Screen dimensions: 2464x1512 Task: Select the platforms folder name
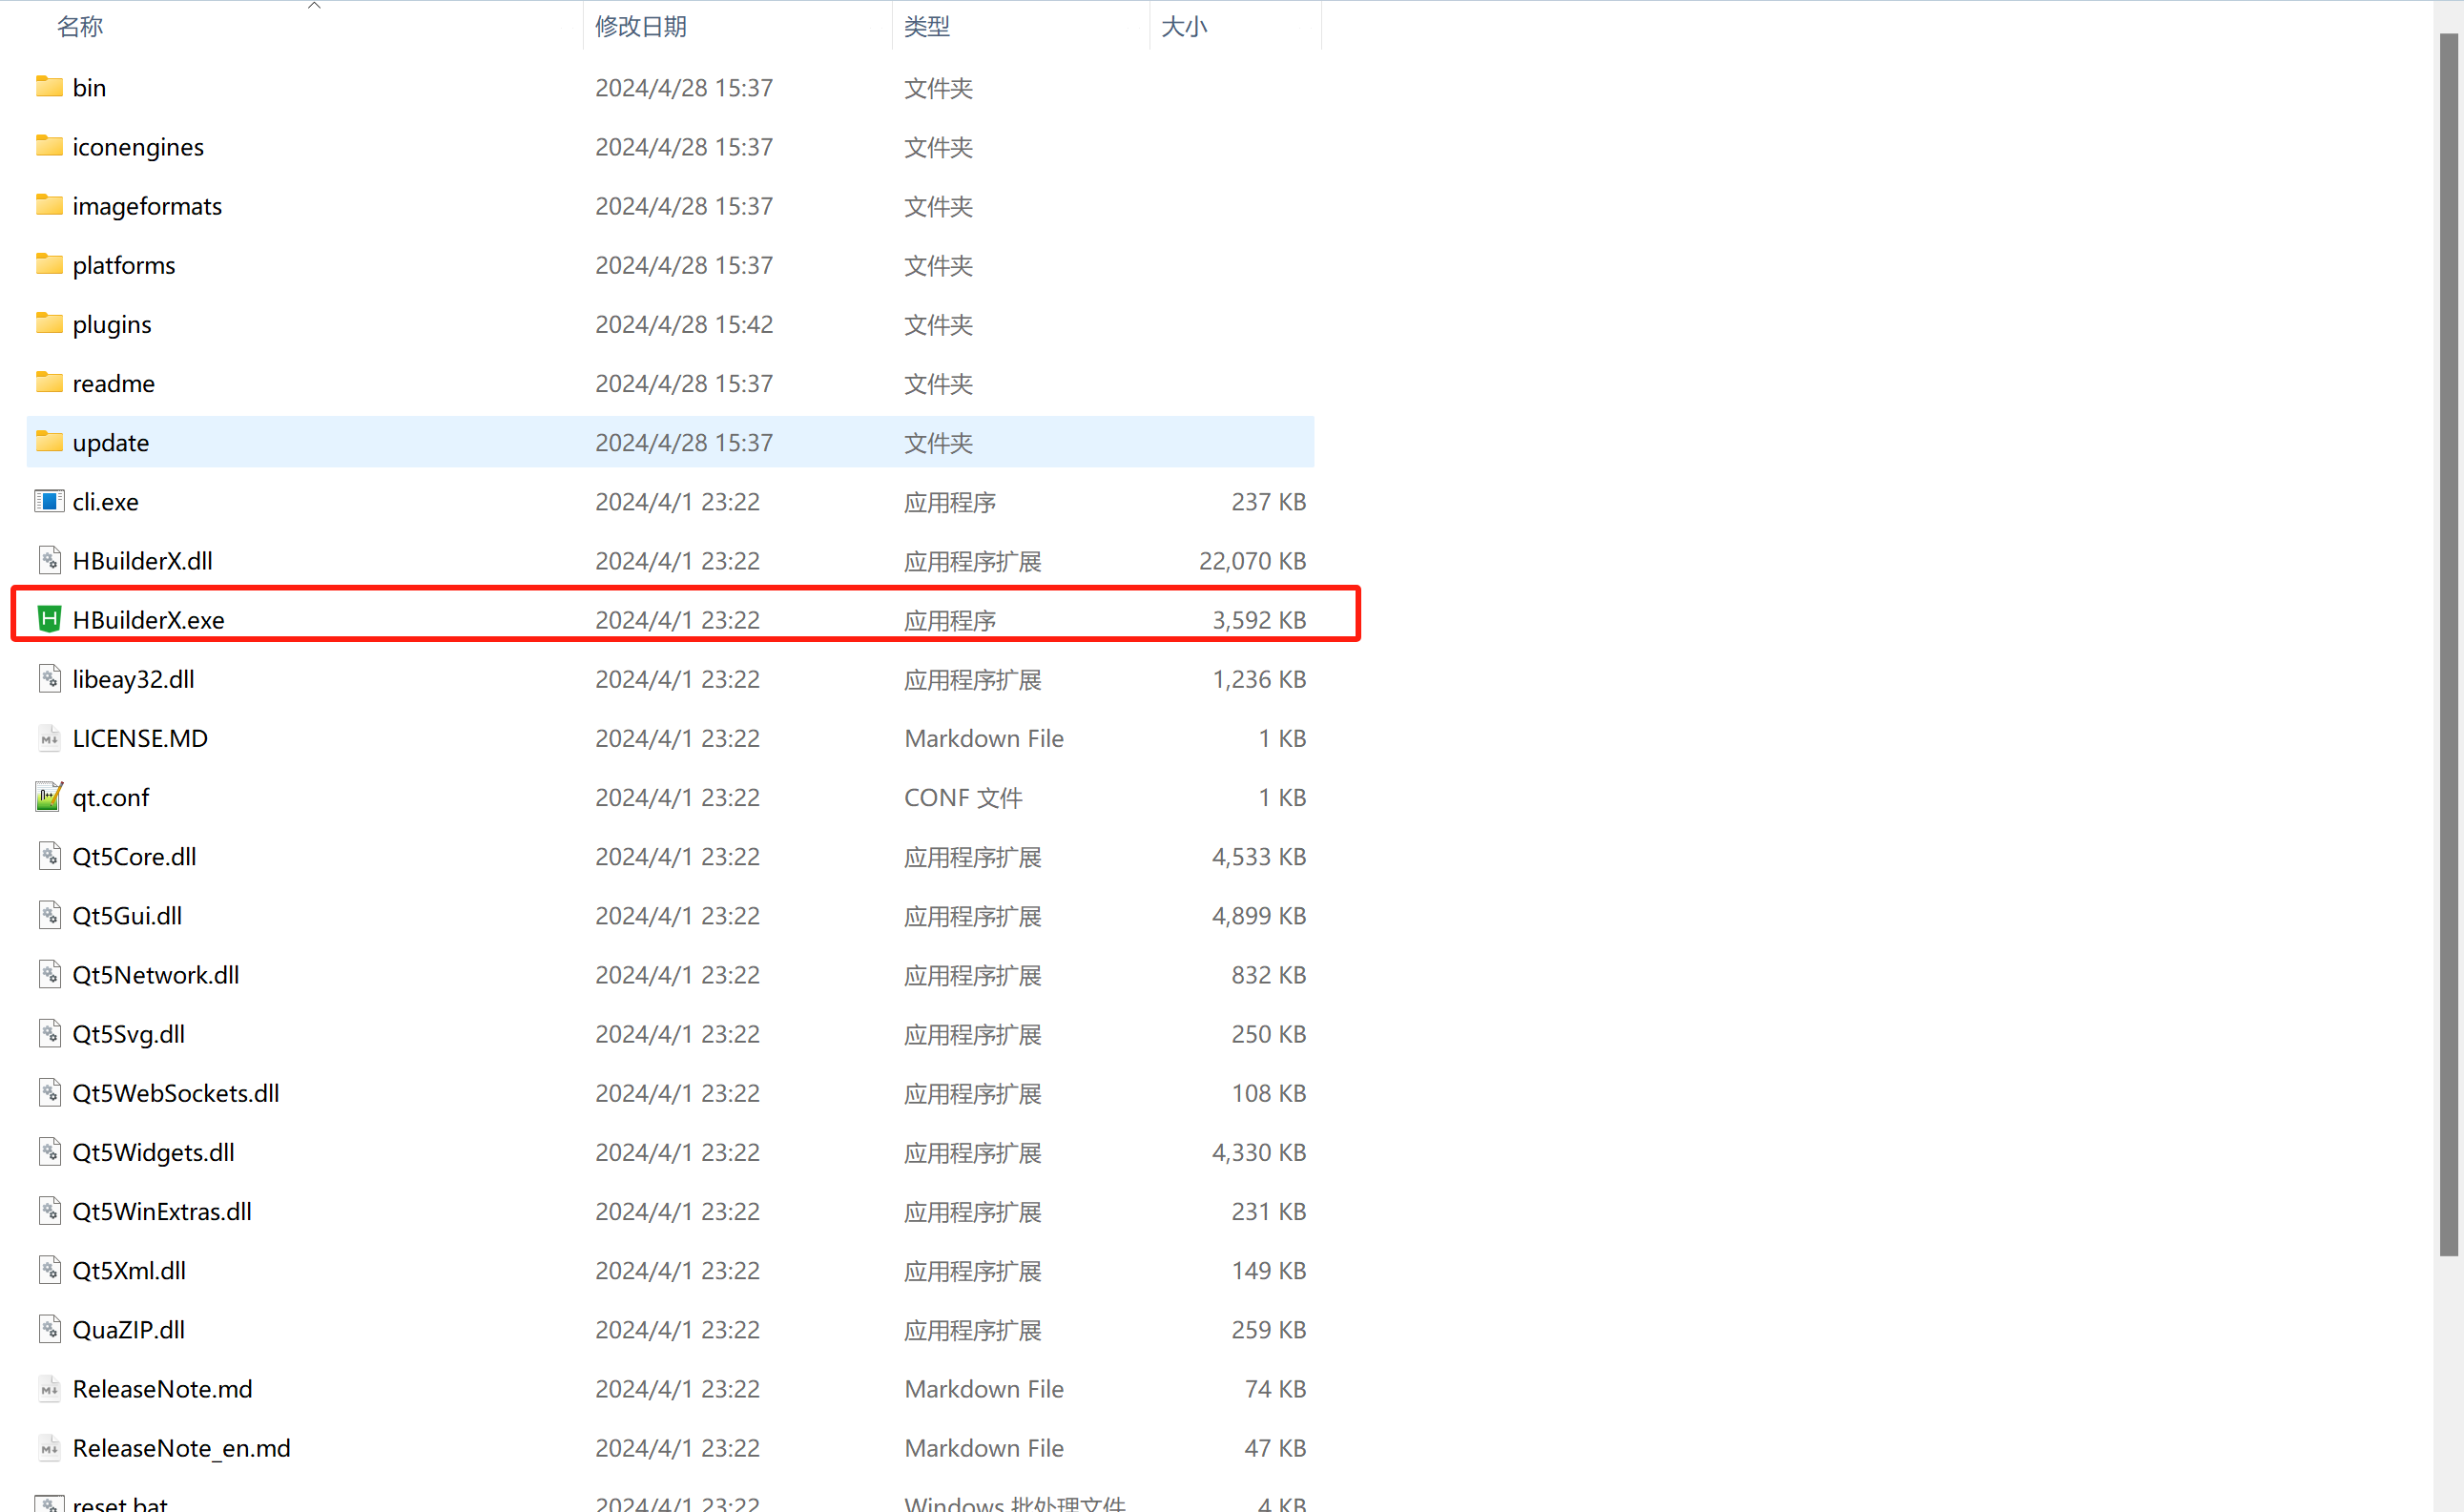point(124,265)
